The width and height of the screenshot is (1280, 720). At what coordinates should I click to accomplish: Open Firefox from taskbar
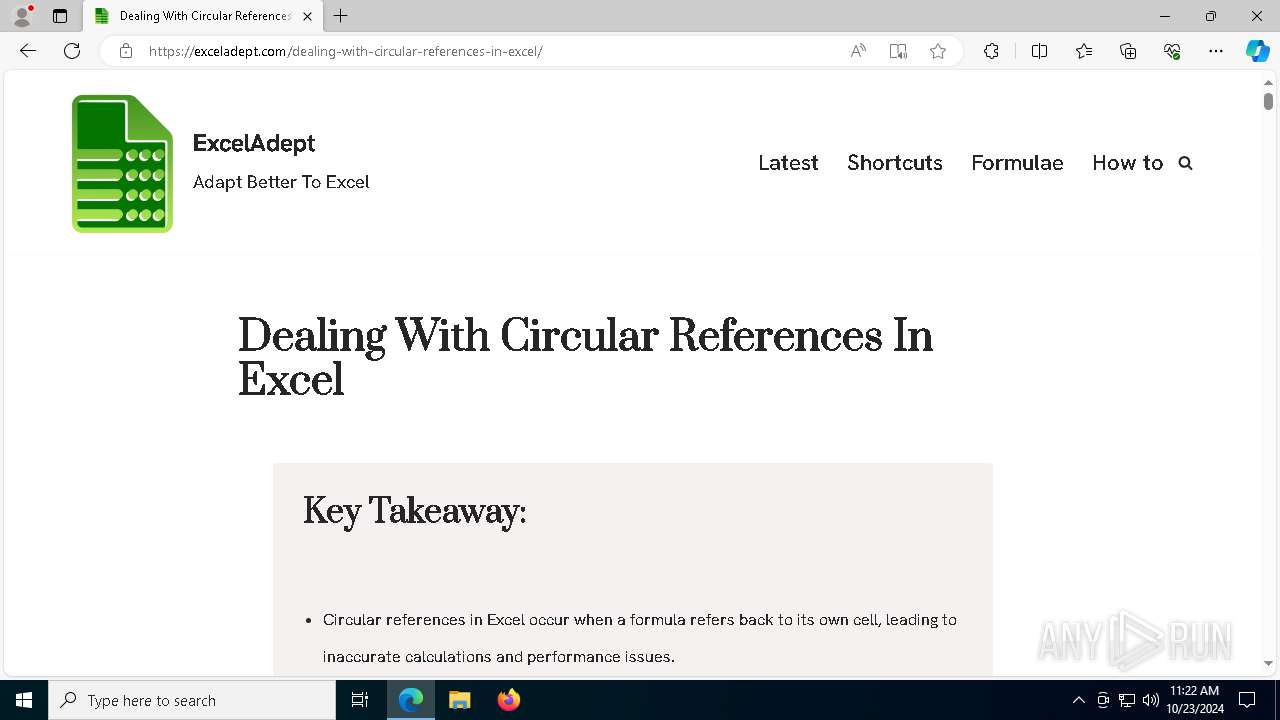[x=508, y=700]
